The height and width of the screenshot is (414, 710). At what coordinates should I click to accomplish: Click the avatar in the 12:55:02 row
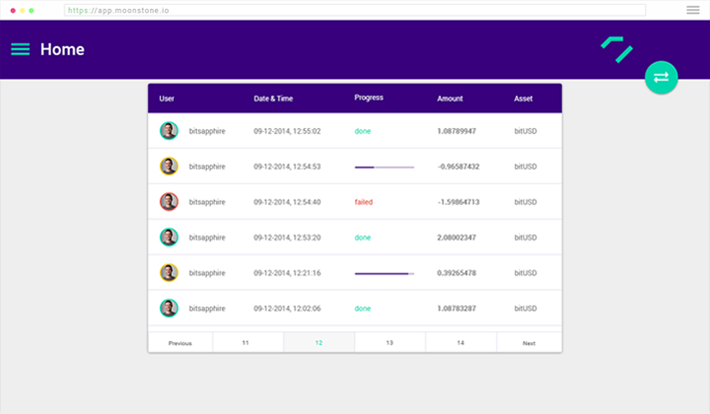point(169,131)
